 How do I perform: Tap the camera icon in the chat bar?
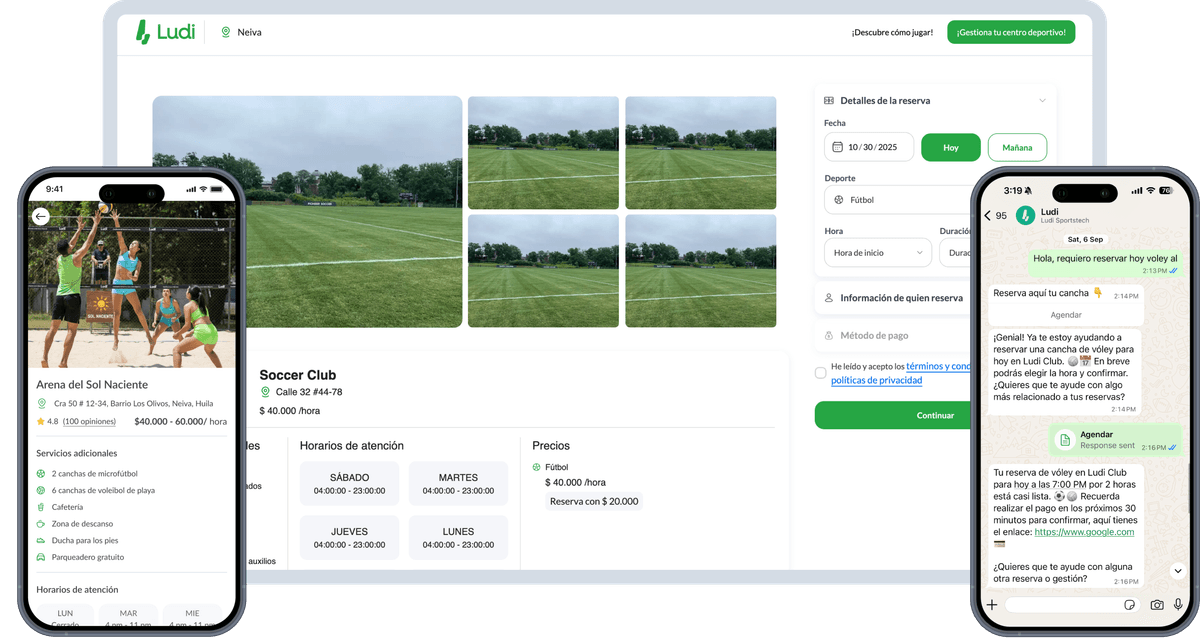pos(1157,604)
